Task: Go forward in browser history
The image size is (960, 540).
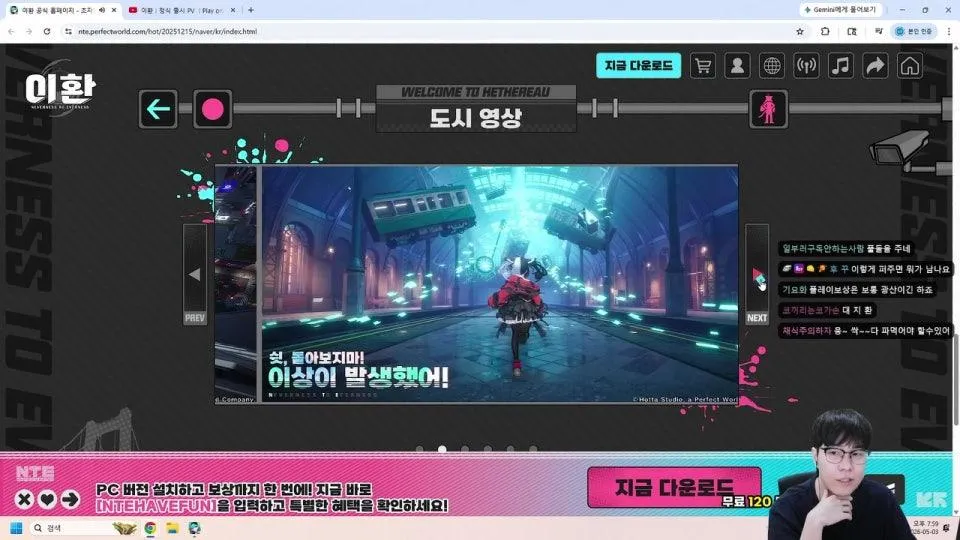Action: pos(29,31)
